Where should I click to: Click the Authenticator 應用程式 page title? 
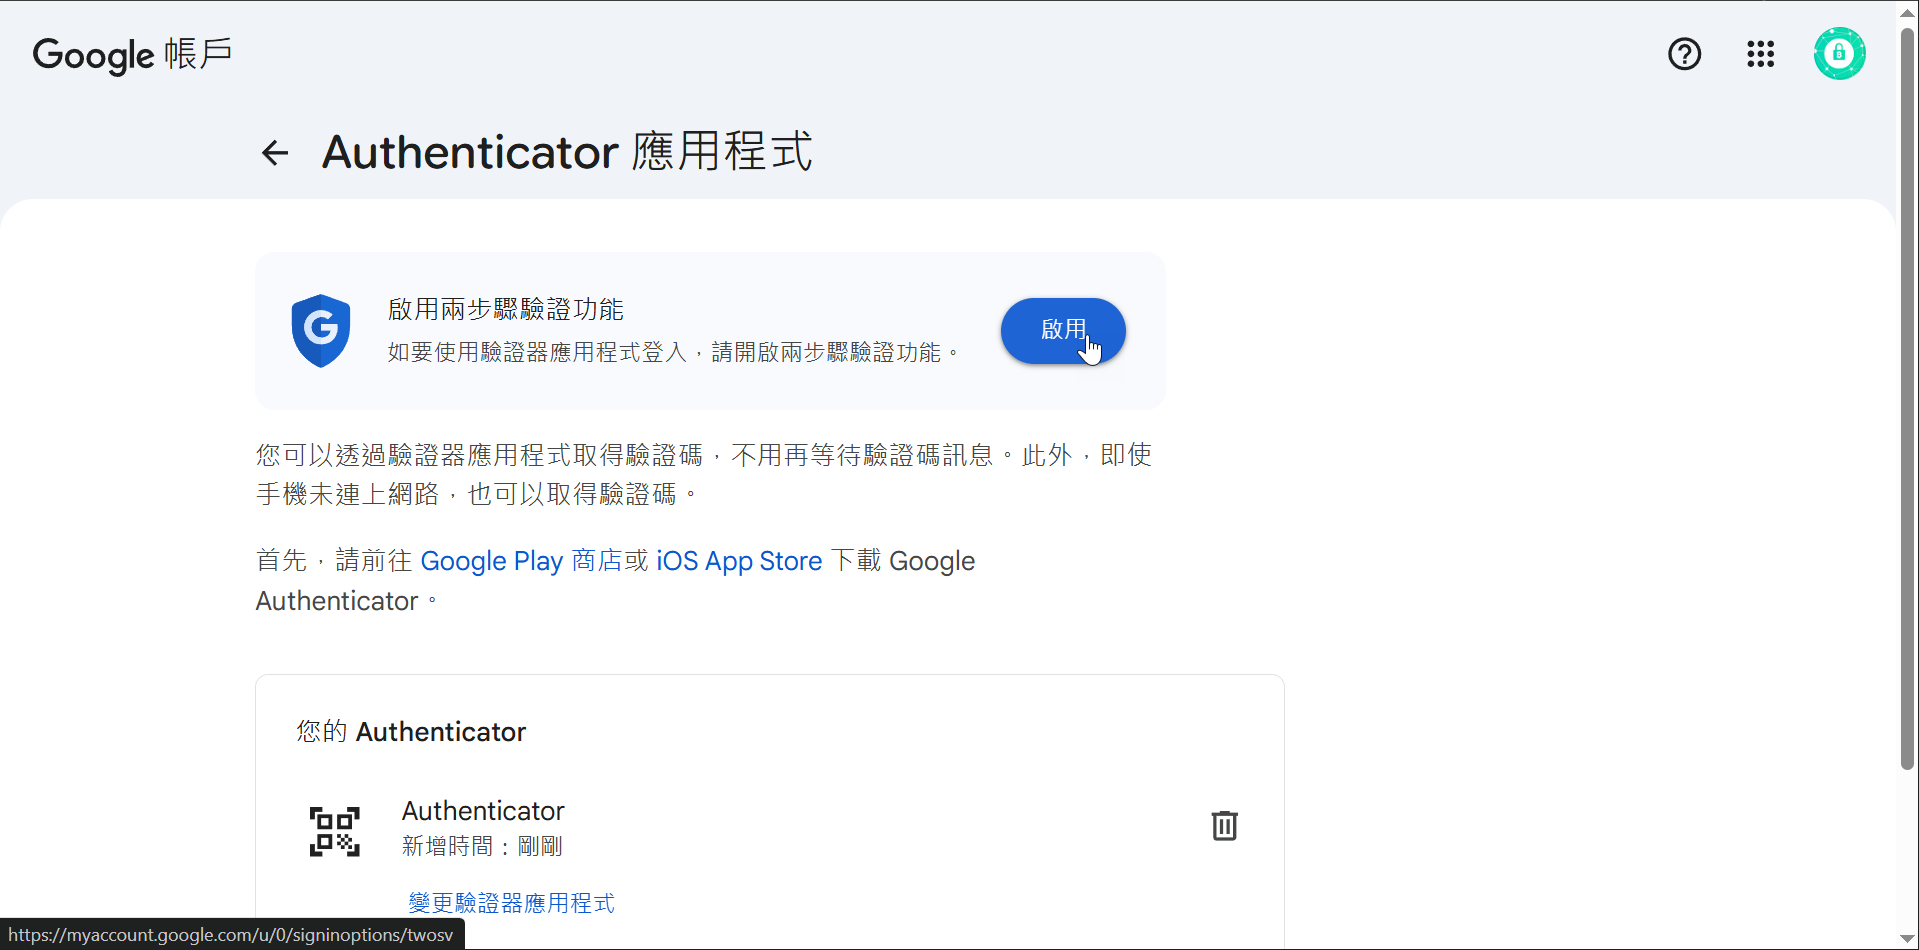coord(567,152)
